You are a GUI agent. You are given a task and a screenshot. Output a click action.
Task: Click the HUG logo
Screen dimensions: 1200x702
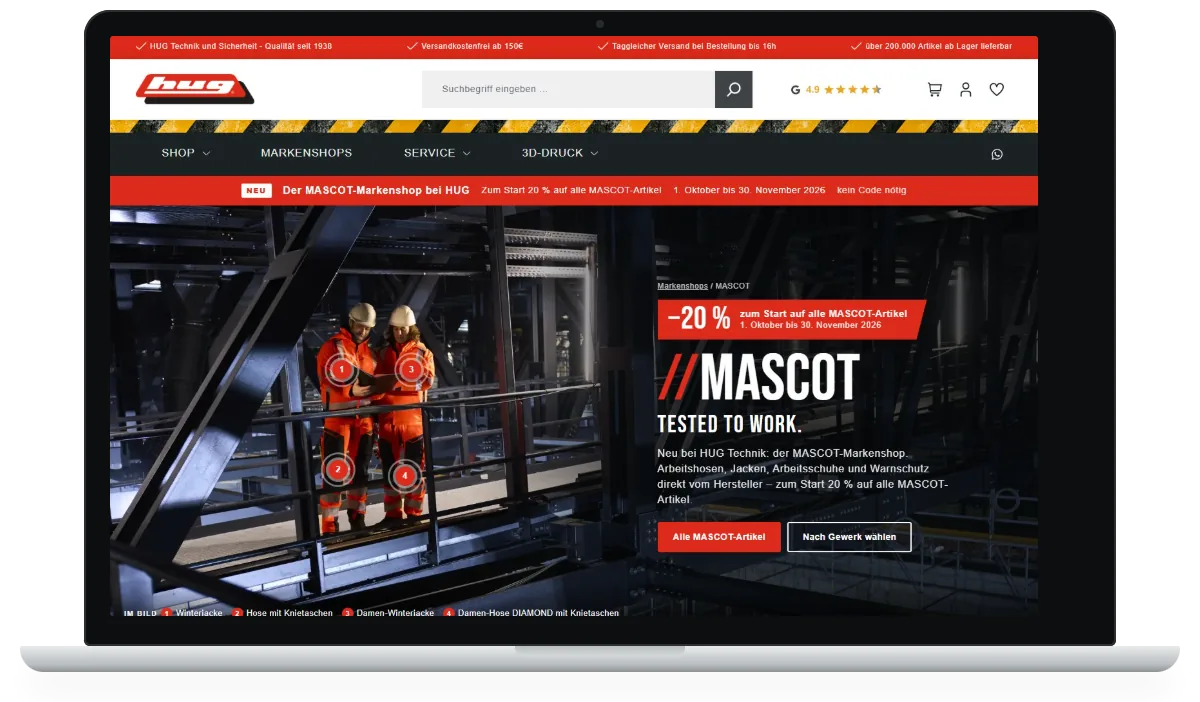tap(195, 89)
